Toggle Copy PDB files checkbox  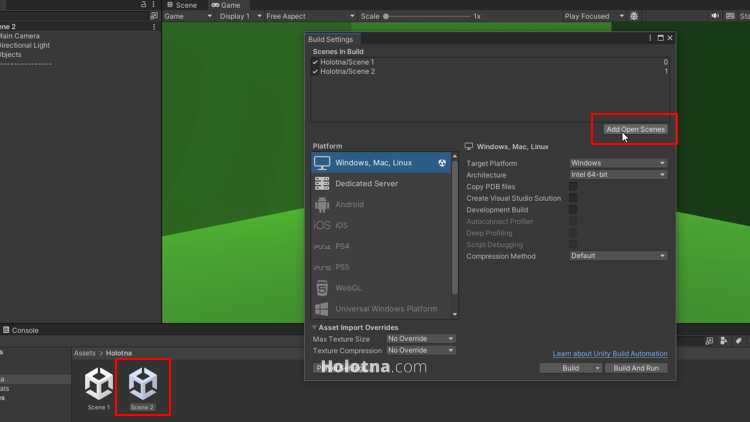(573, 187)
